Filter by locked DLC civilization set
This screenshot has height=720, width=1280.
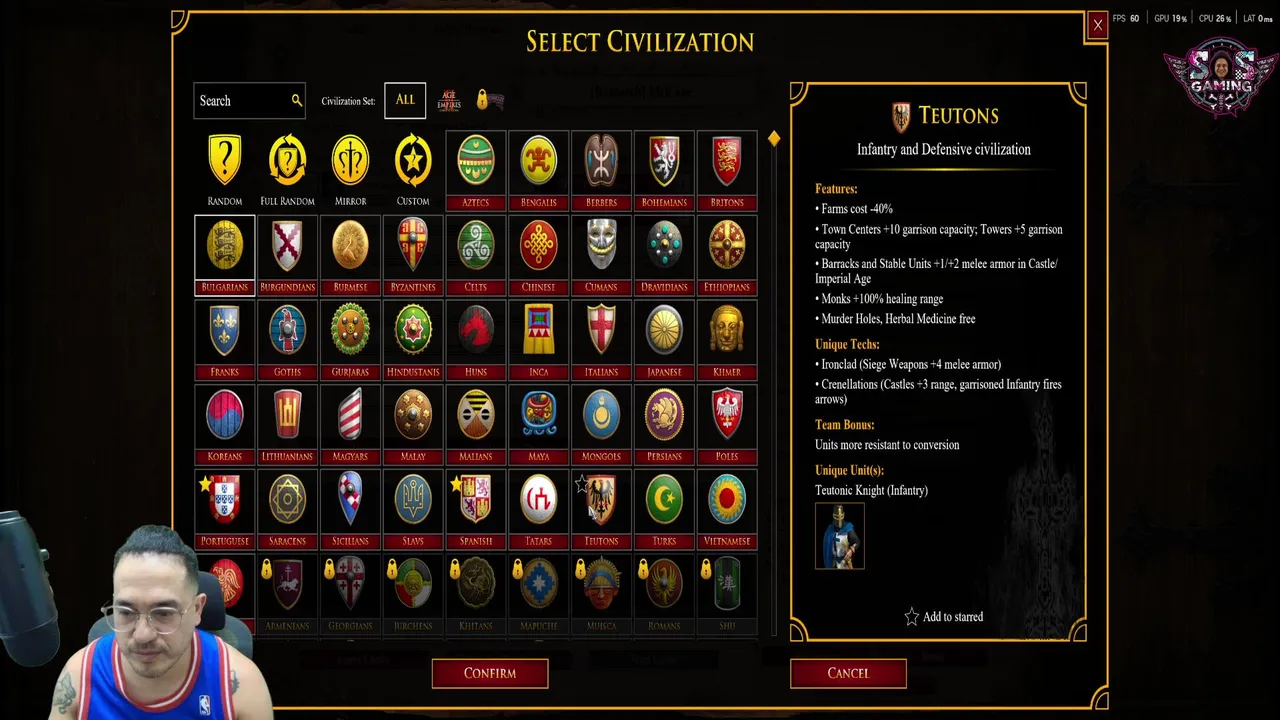(x=490, y=100)
